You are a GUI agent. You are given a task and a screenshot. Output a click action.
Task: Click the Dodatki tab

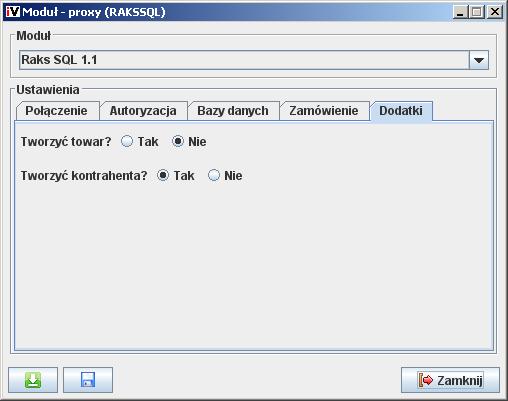(x=401, y=111)
